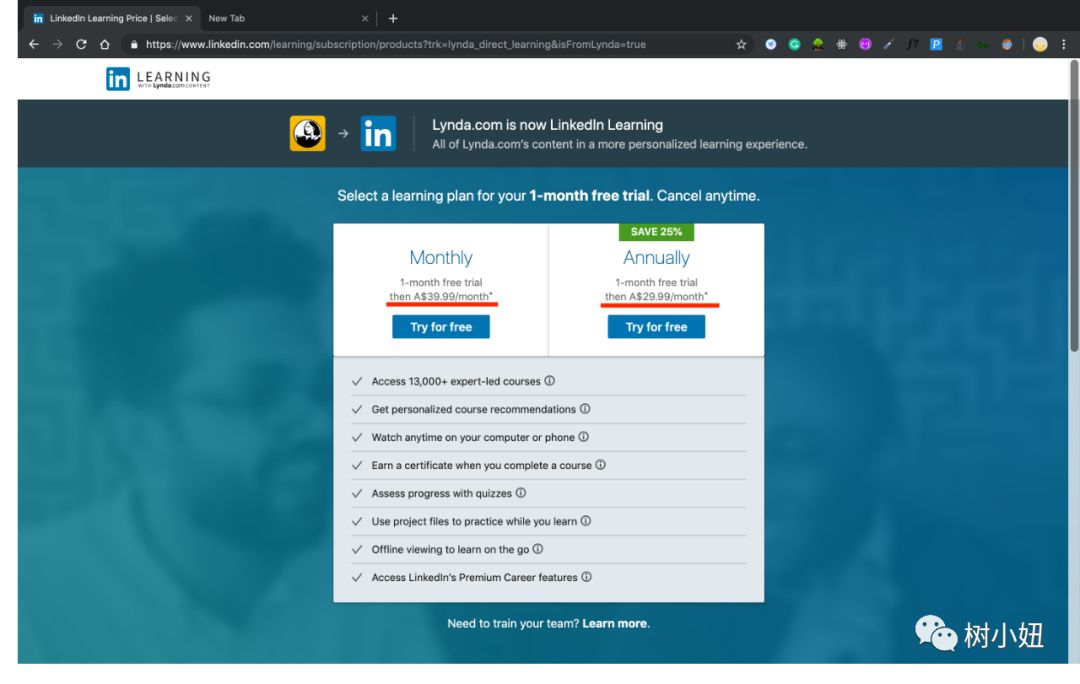
Task: Click 'Lynda.com is now LinkedIn Learning' heading
Action: click(548, 125)
